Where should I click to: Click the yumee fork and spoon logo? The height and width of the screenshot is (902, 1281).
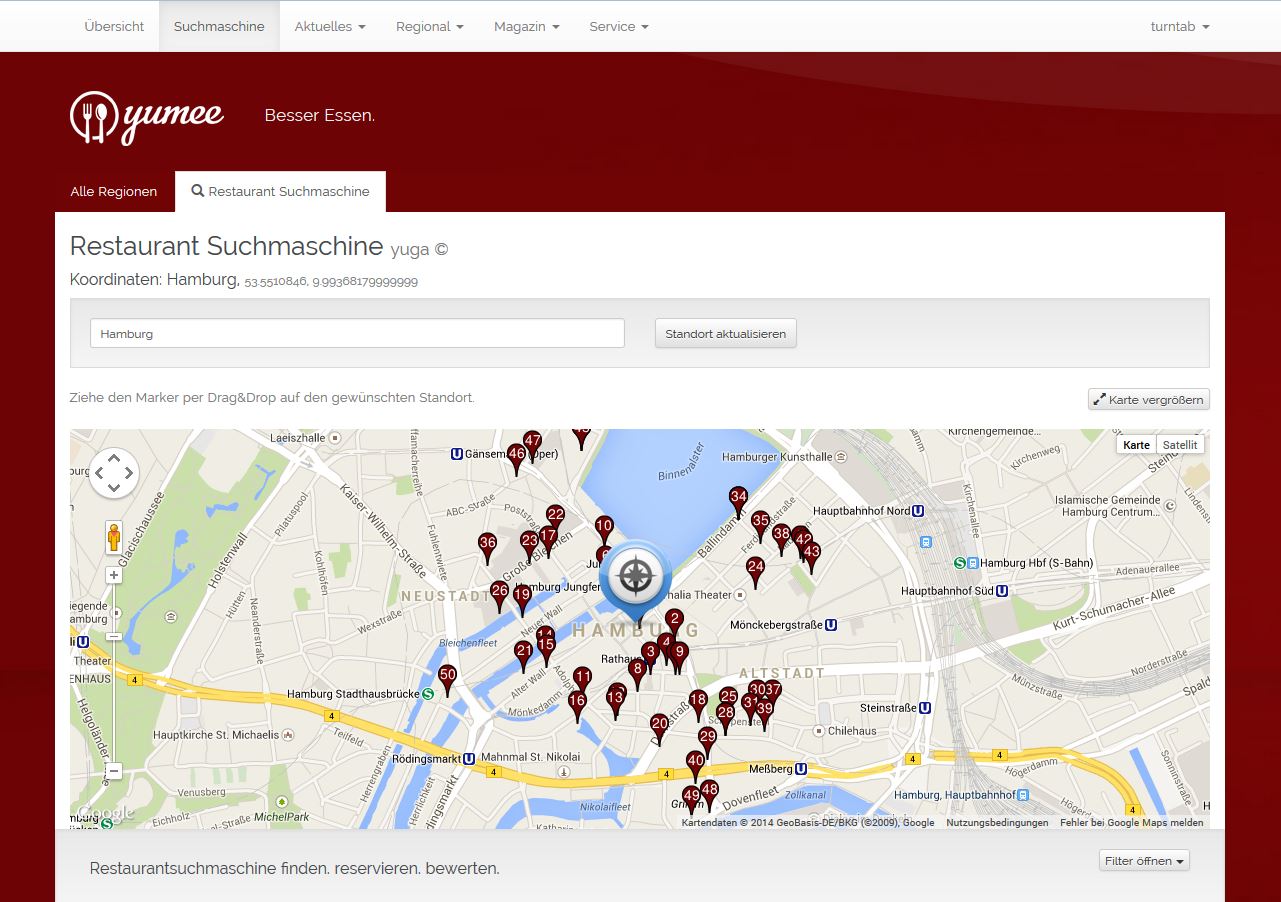(x=147, y=117)
